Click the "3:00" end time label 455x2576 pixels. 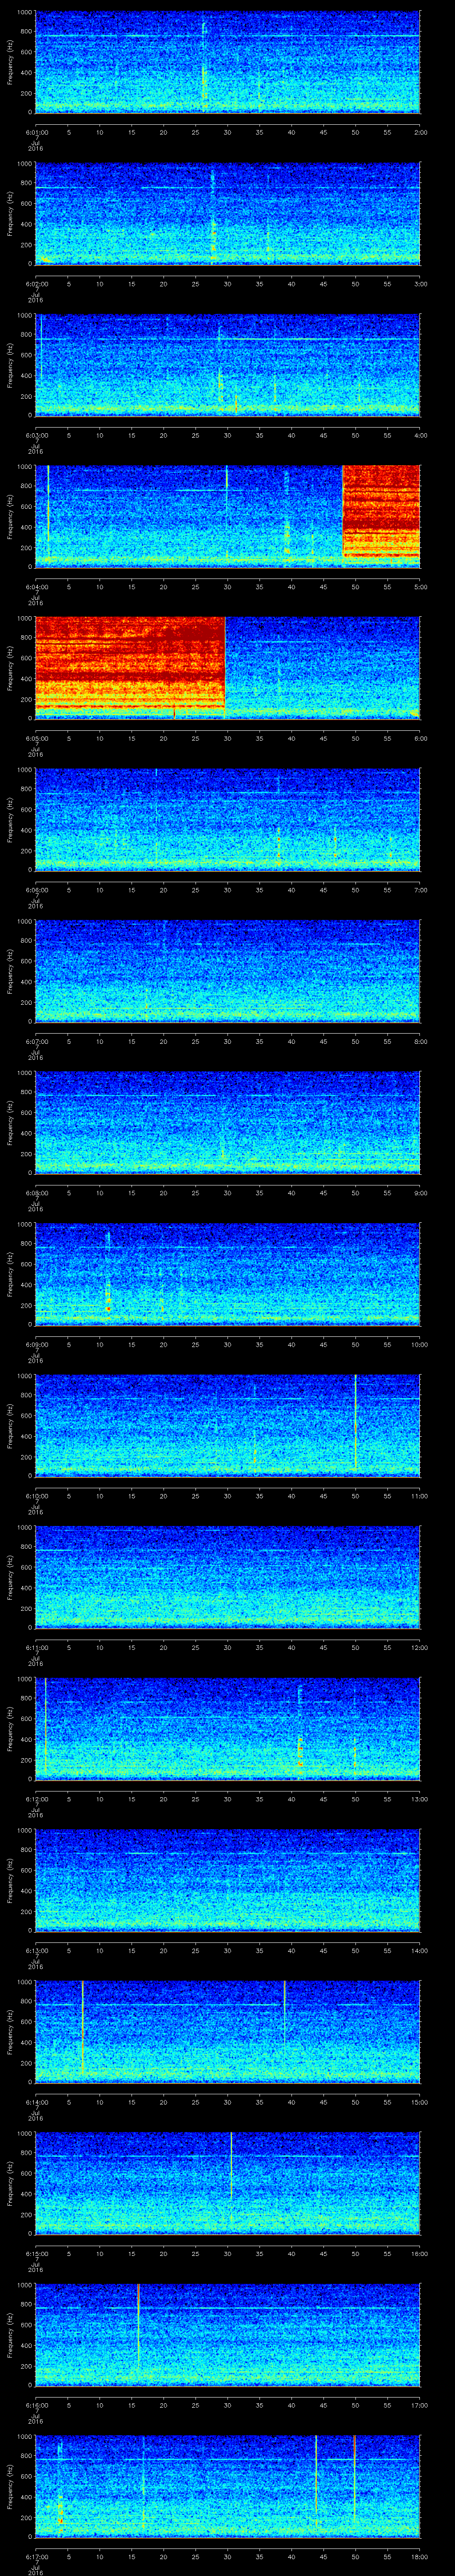coord(420,284)
